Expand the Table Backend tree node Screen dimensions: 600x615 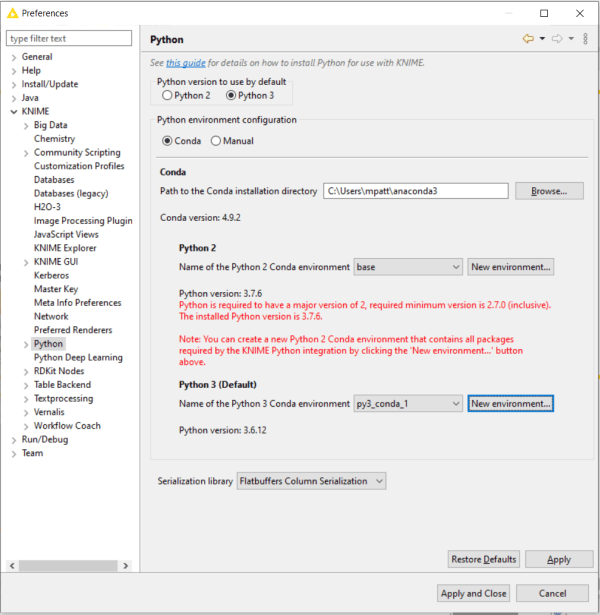tap(26, 386)
